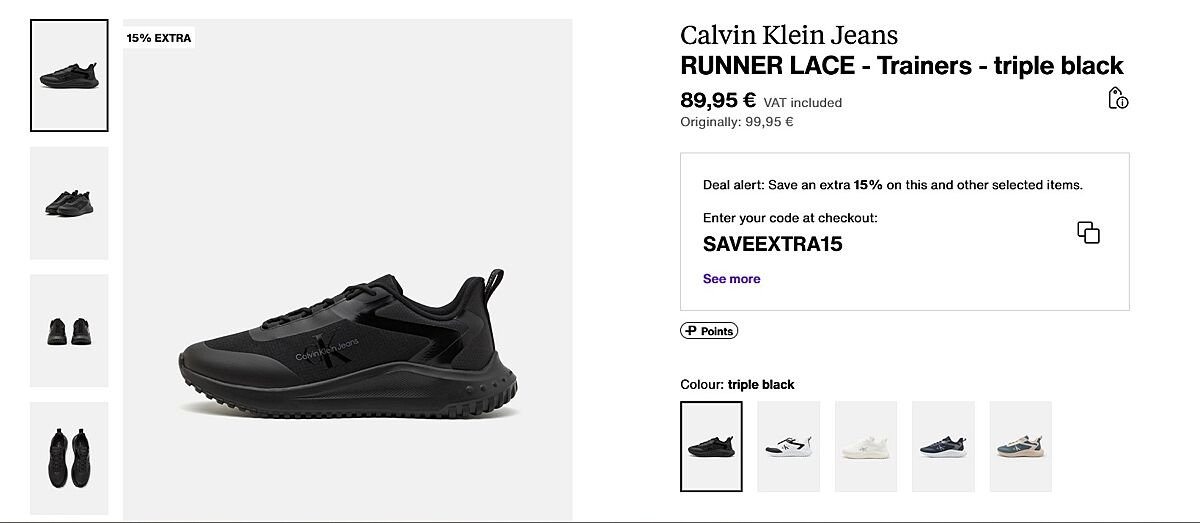
Task: Select the navy blue trainer swatch
Action: coord(943,446)
